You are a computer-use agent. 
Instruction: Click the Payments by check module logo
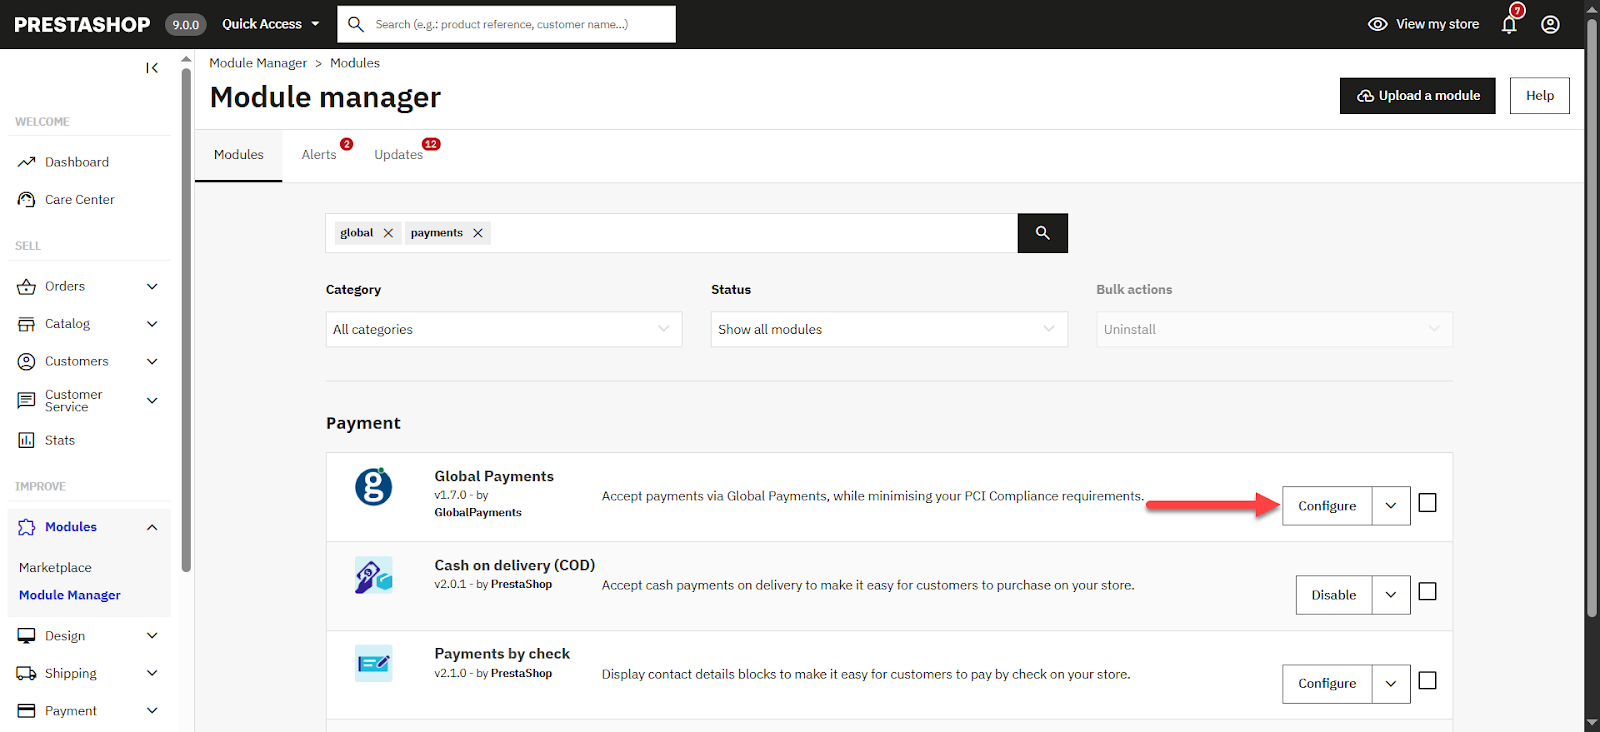[374, 663]
